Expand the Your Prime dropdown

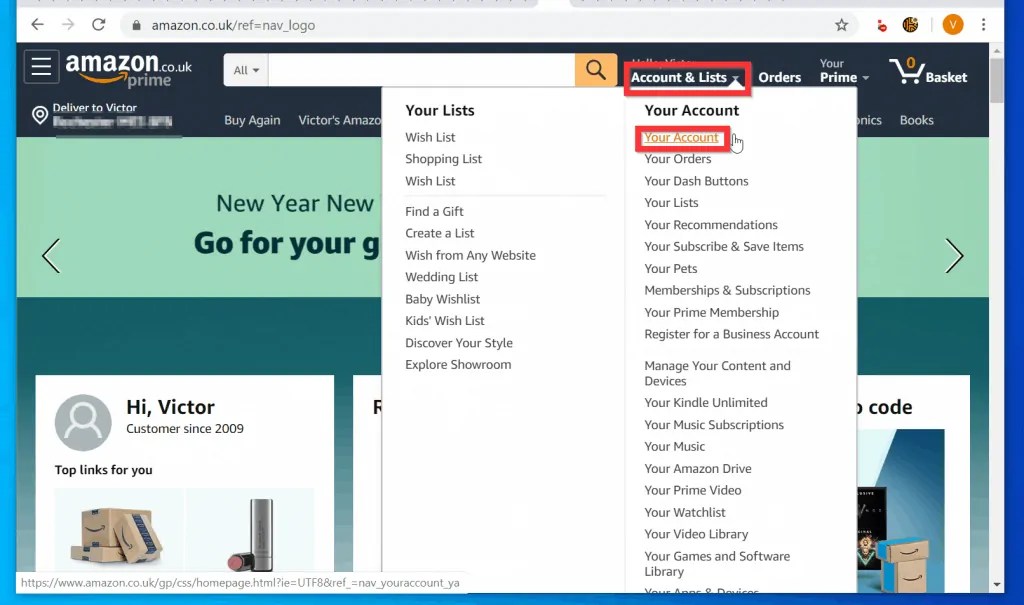coord(841,72)
